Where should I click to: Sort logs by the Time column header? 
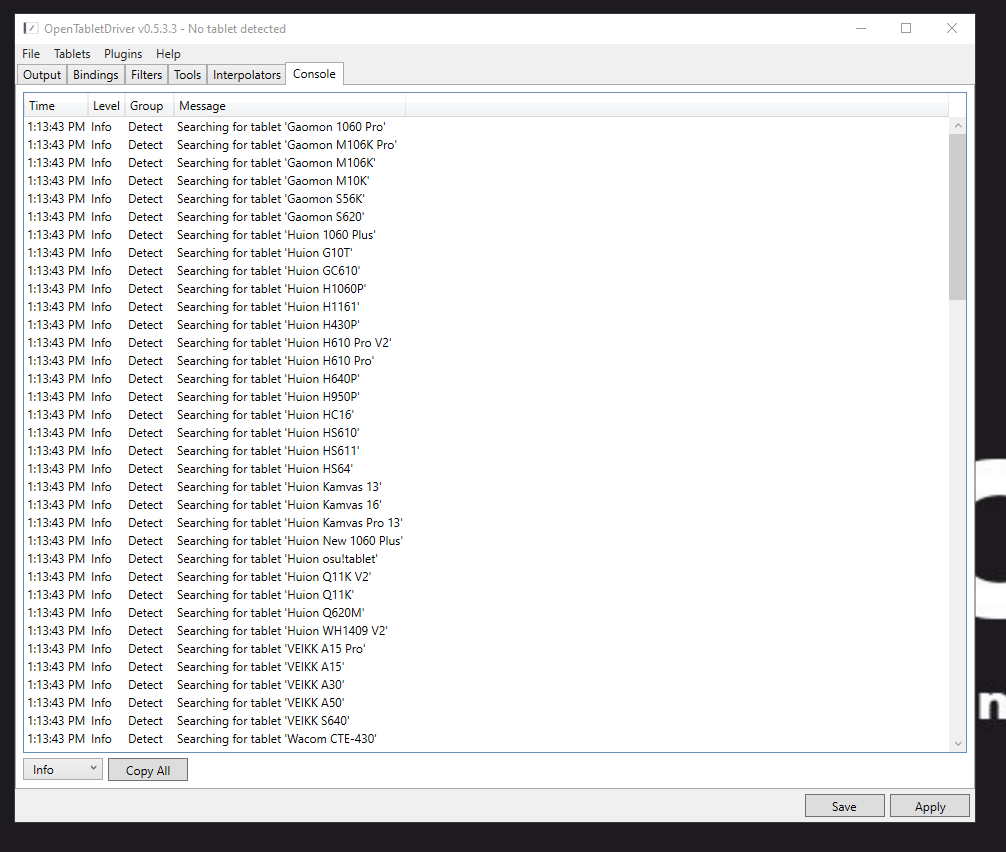(x=41, y=105)
